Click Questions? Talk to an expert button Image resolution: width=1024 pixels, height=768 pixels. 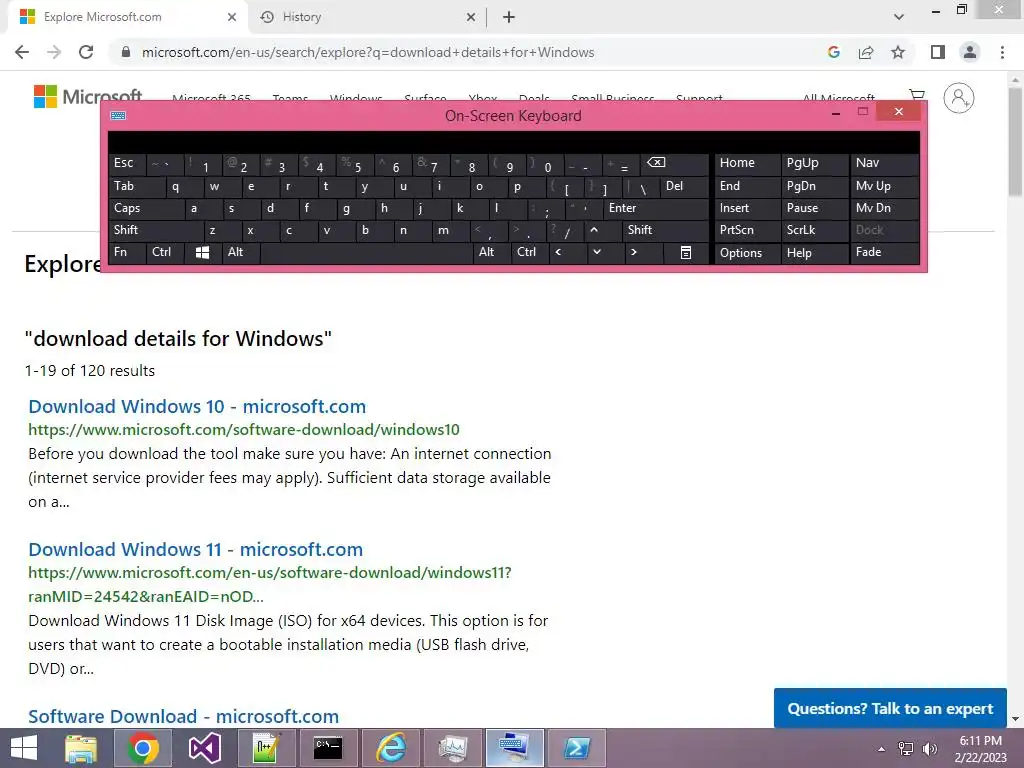click(890, 709)
